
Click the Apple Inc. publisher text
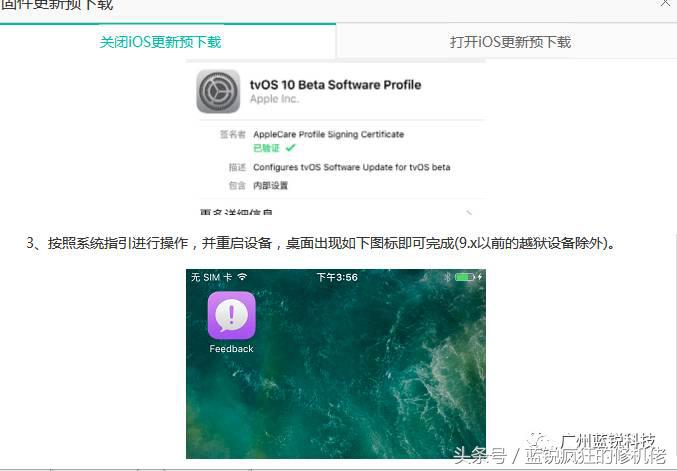tap(274, 99)
